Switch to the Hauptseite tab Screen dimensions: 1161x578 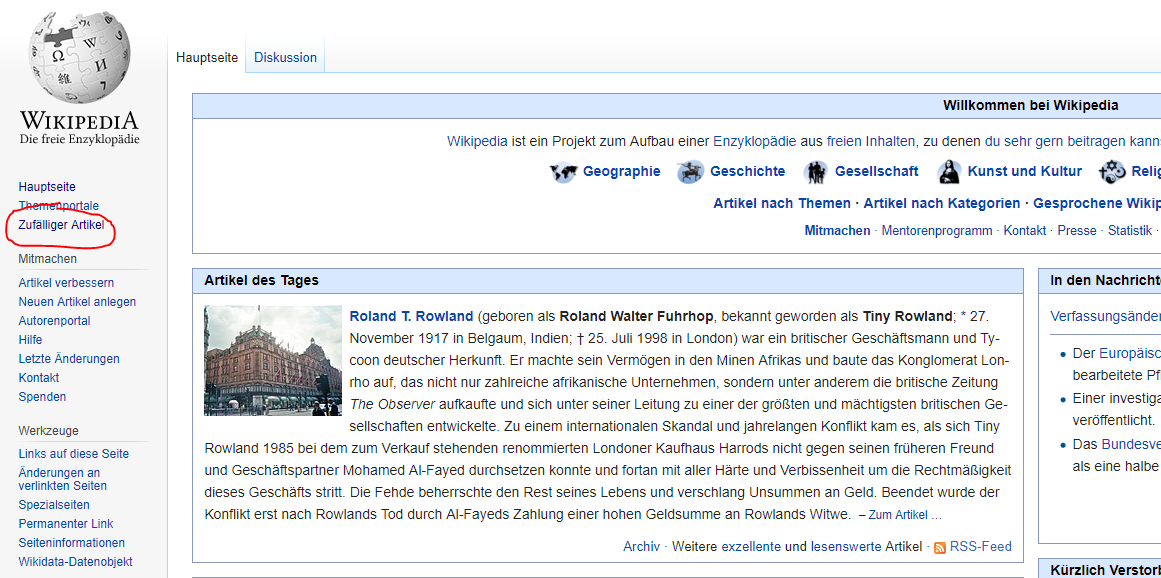coord(207,57)
